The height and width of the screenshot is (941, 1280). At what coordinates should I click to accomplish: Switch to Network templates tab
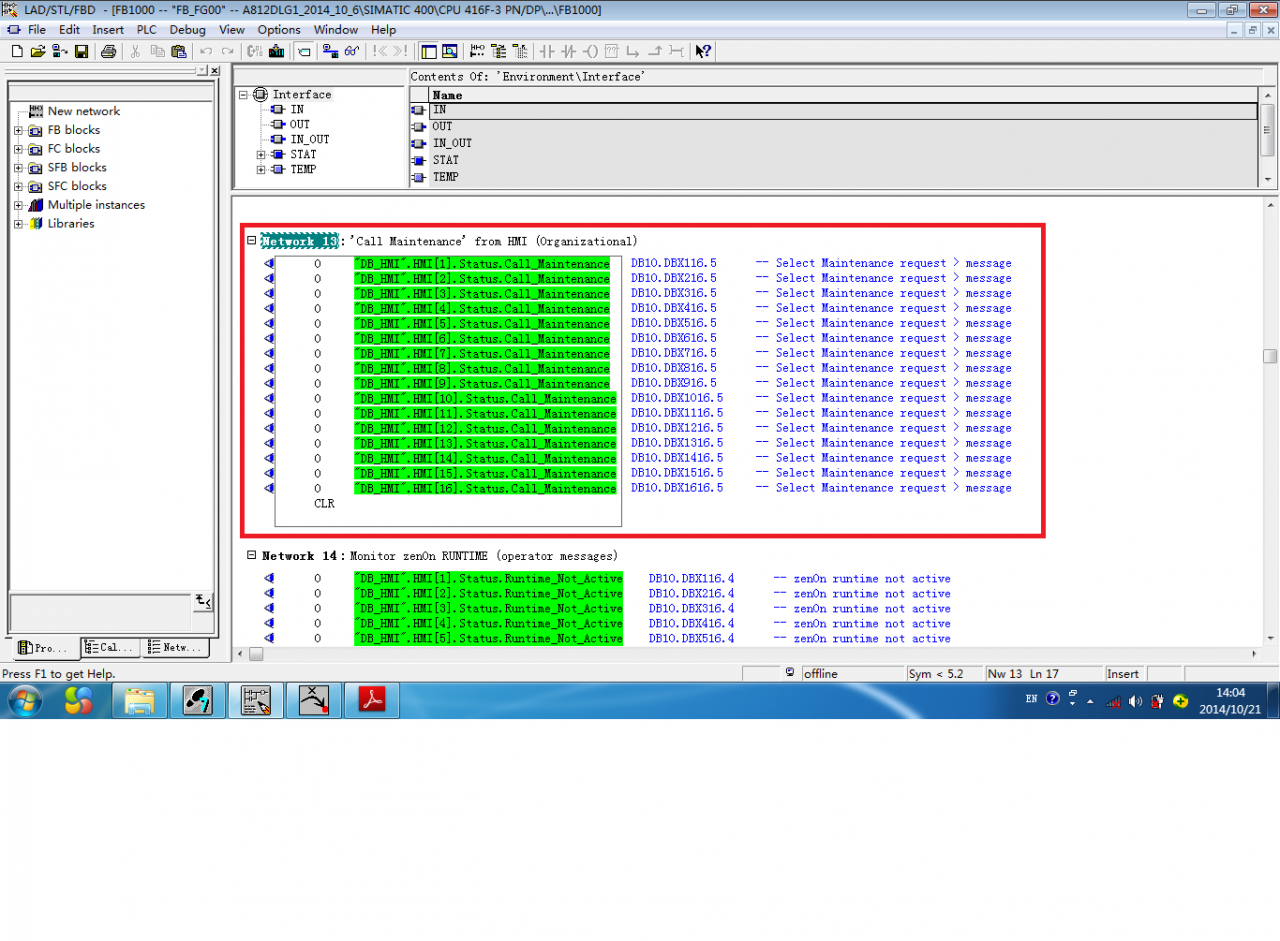(x=176, y=648)
